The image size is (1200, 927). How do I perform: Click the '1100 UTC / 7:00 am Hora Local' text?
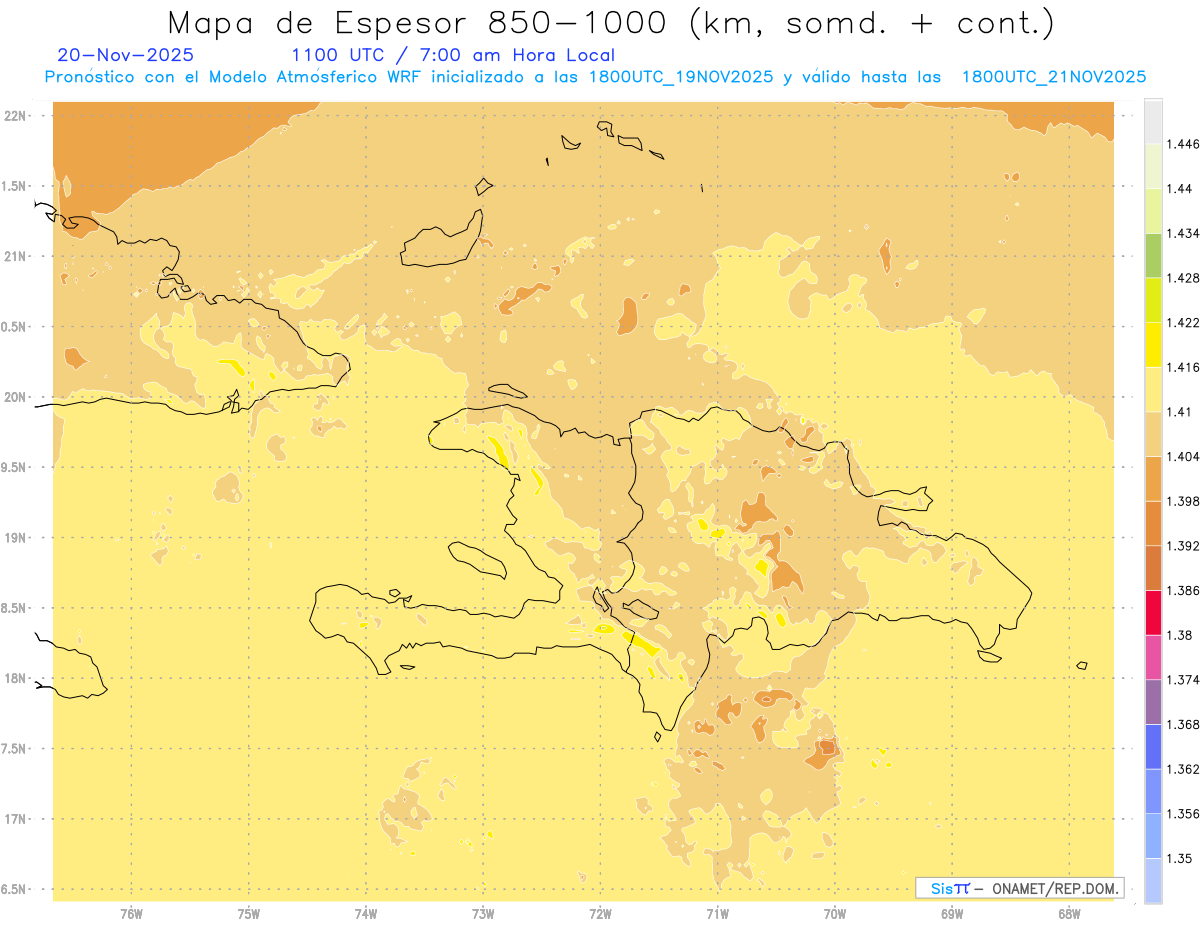coord(453,56)
